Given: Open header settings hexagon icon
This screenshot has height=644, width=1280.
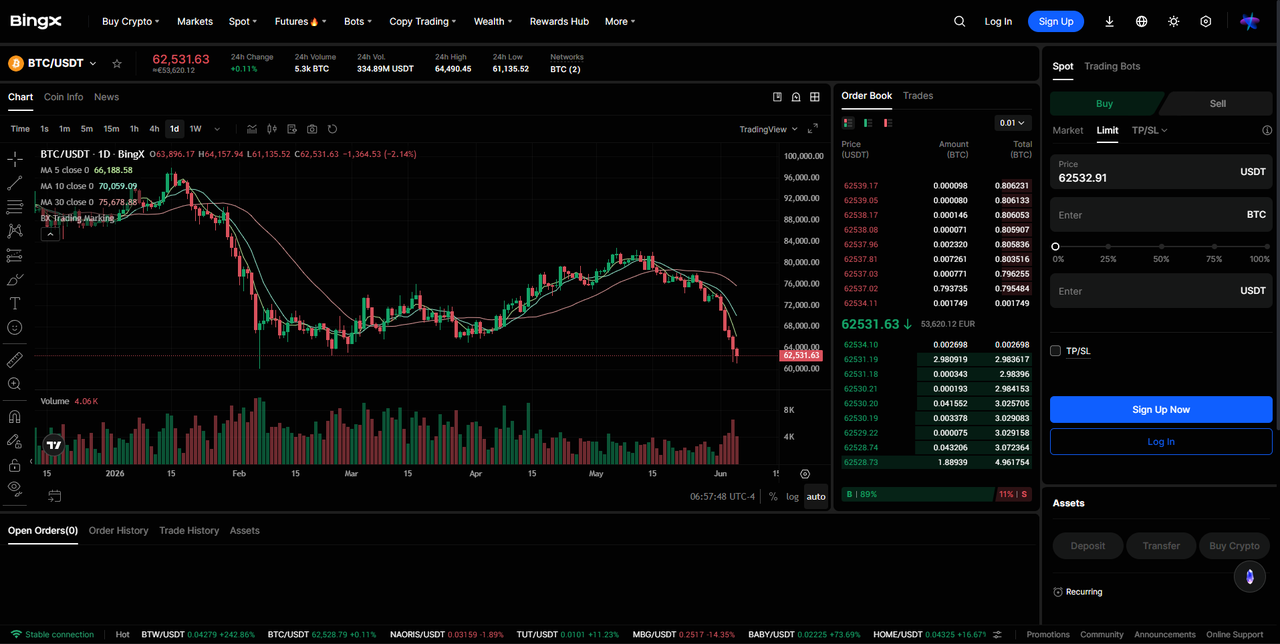Looking at the screenshot, I should (1205, 21).
